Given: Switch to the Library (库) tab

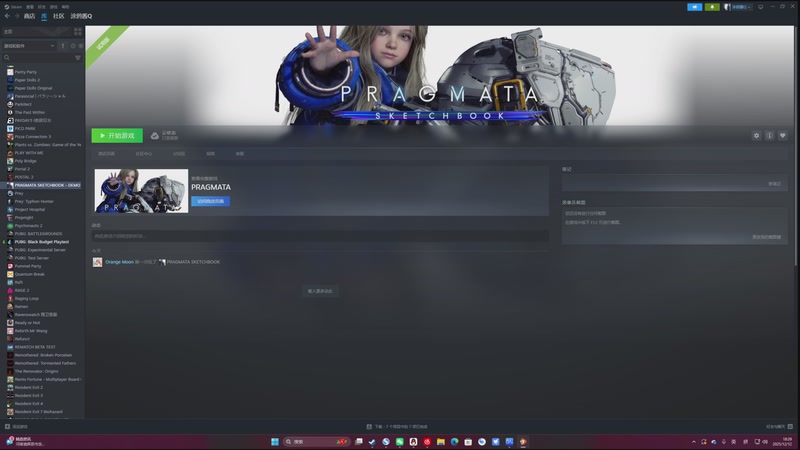Looking at the screenshot, I should pos(44,16).
